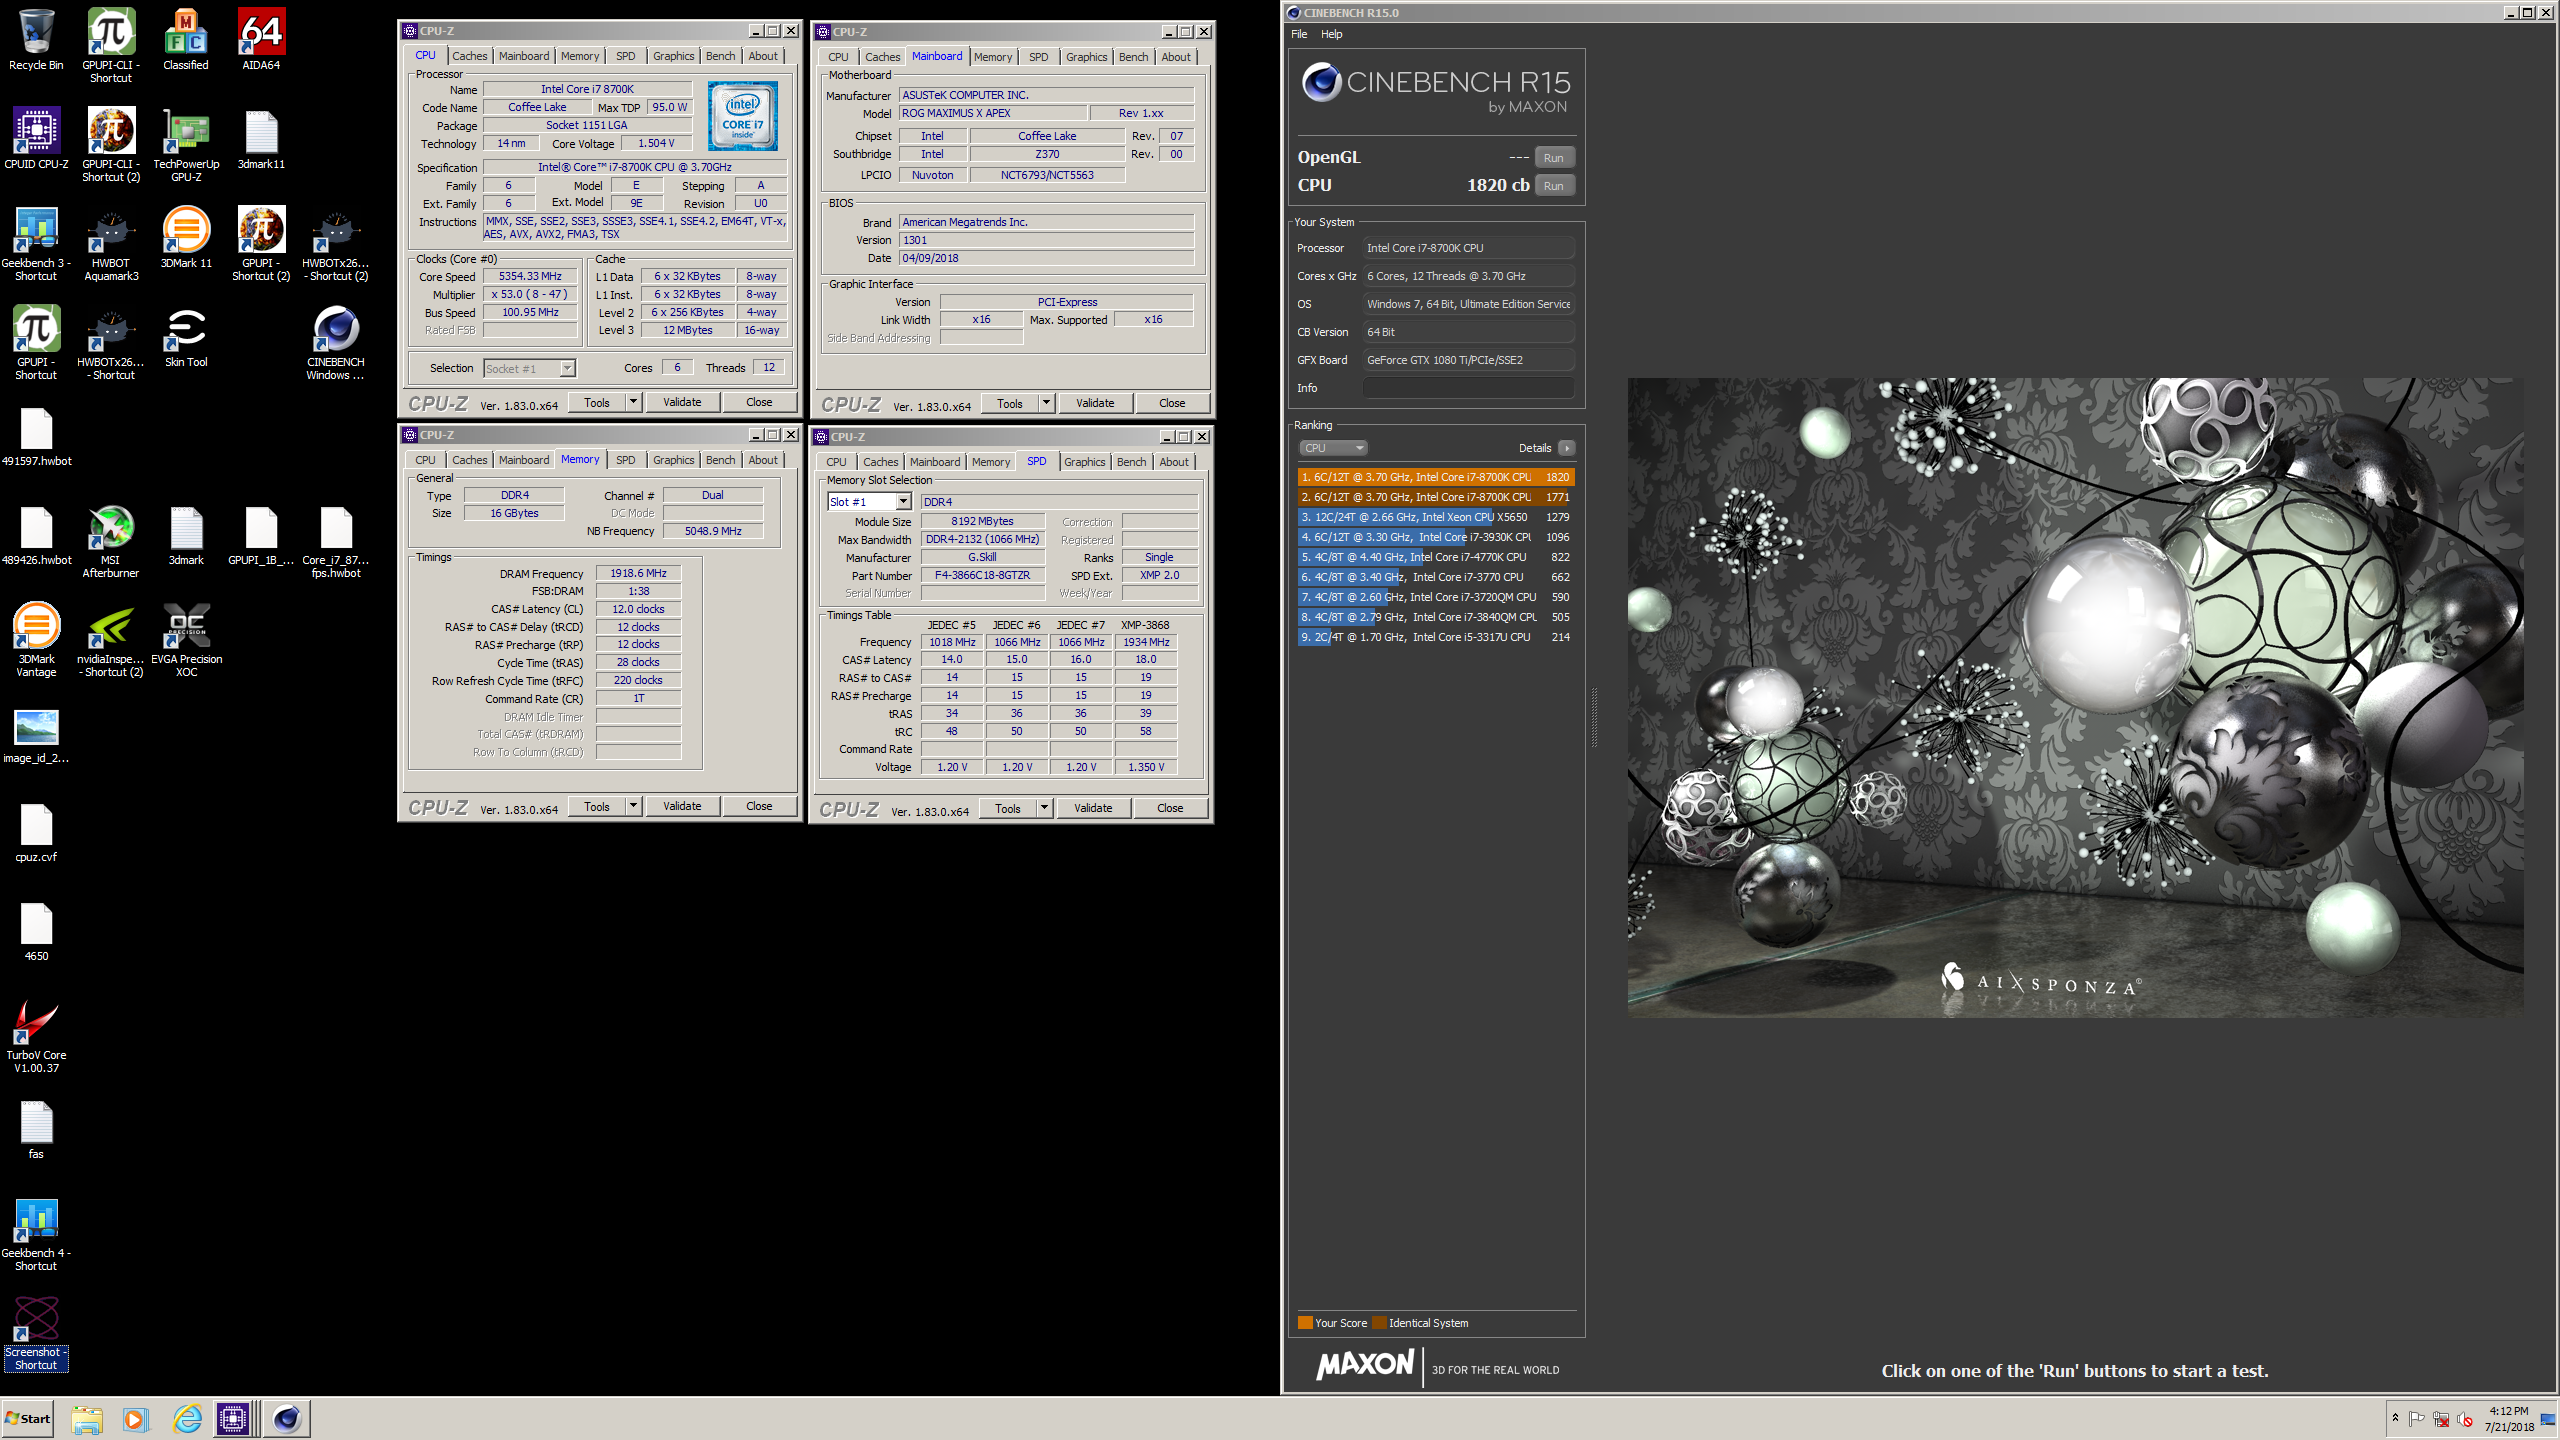The image size is (2560, 1440).
Task: Open the Cinebench Ranking CPU dropdown
Action: (1333, 448)
